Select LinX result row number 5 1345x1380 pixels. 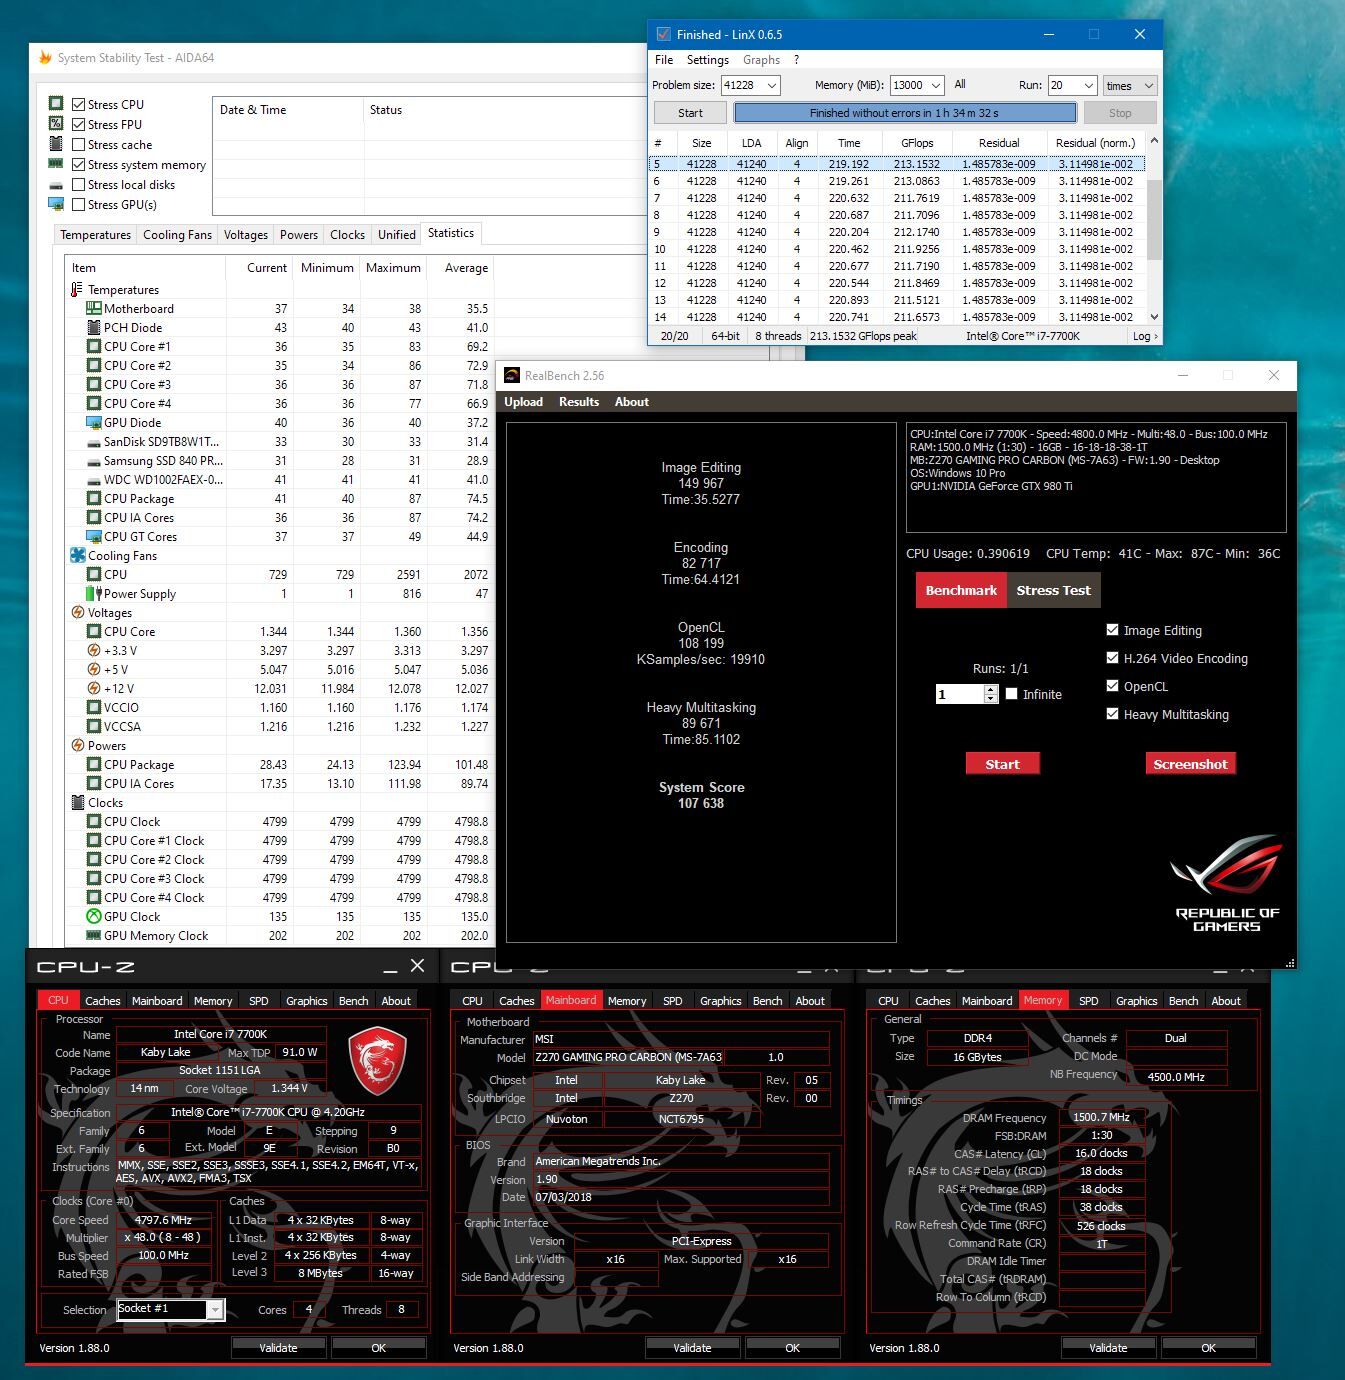tap(898, 164)
